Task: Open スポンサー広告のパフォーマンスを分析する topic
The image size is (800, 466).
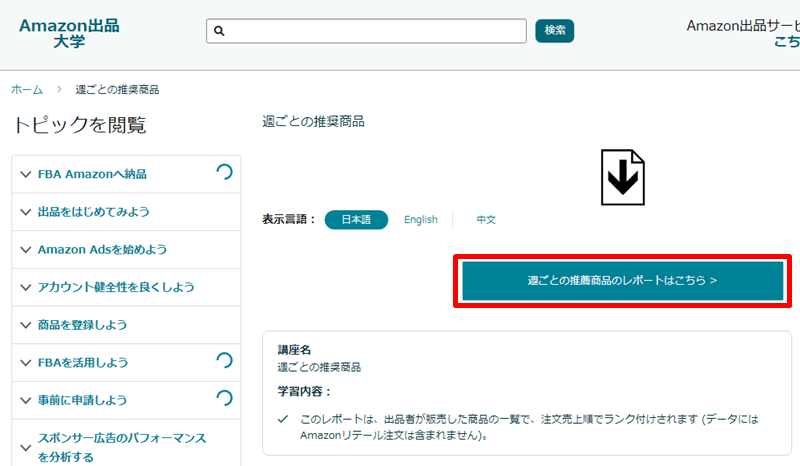Action: (122, 448)
